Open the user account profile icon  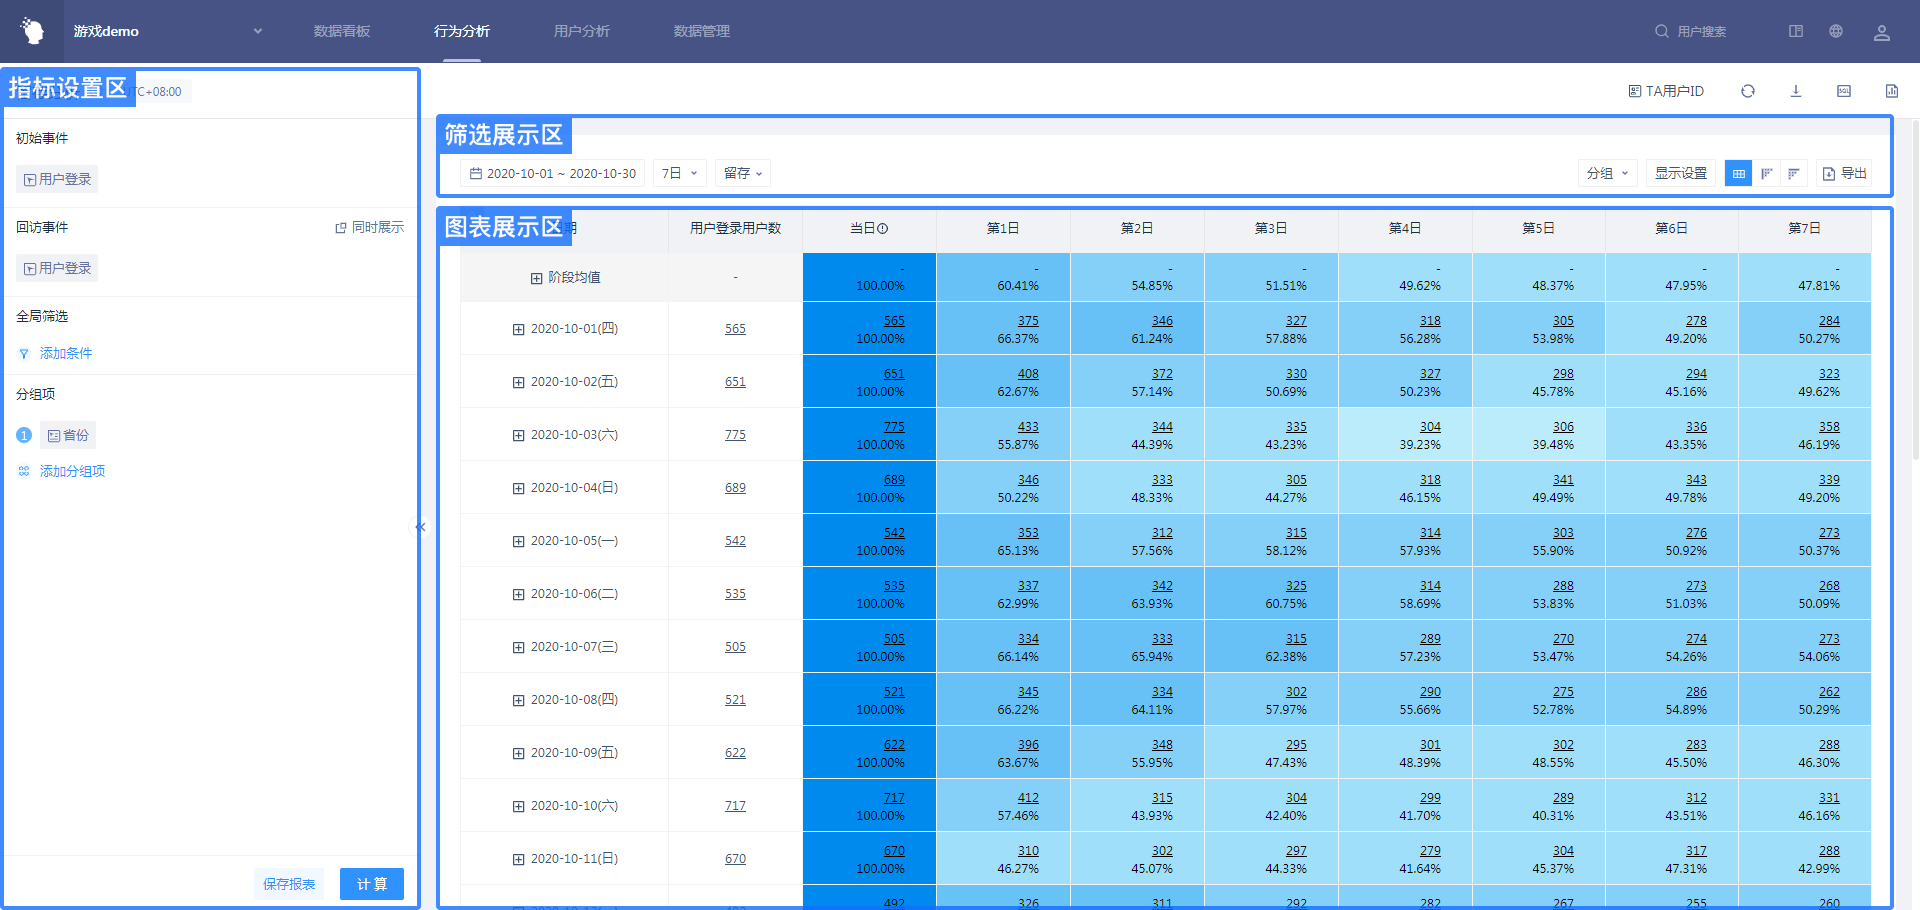[x=1881, y=32]
